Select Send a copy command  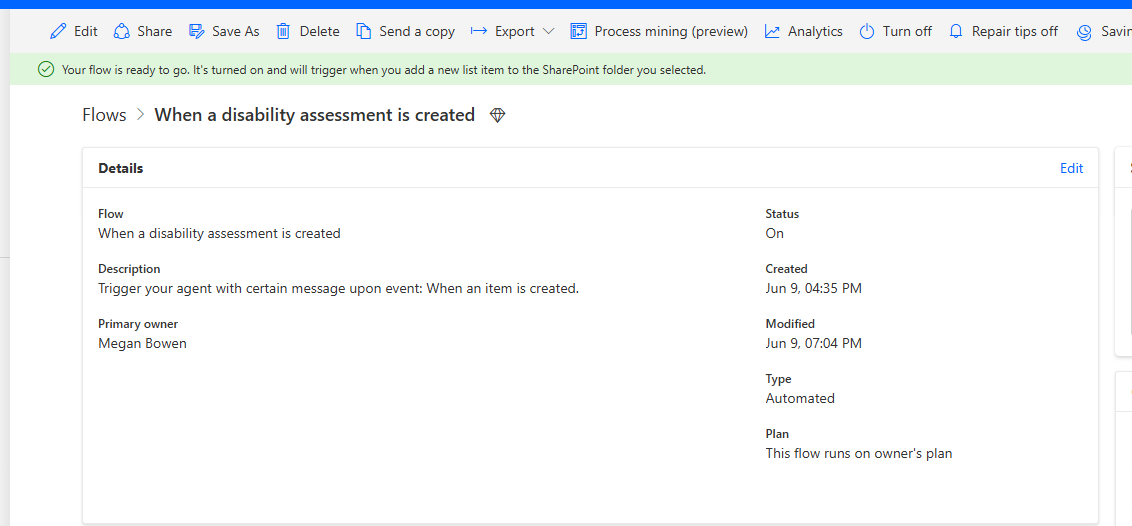[416, 31]
